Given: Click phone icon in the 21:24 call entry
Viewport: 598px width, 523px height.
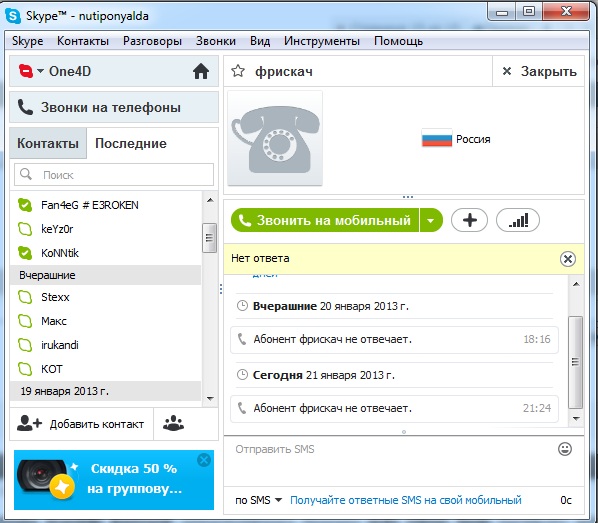Looking at the screenshot, I should (242, 408).
